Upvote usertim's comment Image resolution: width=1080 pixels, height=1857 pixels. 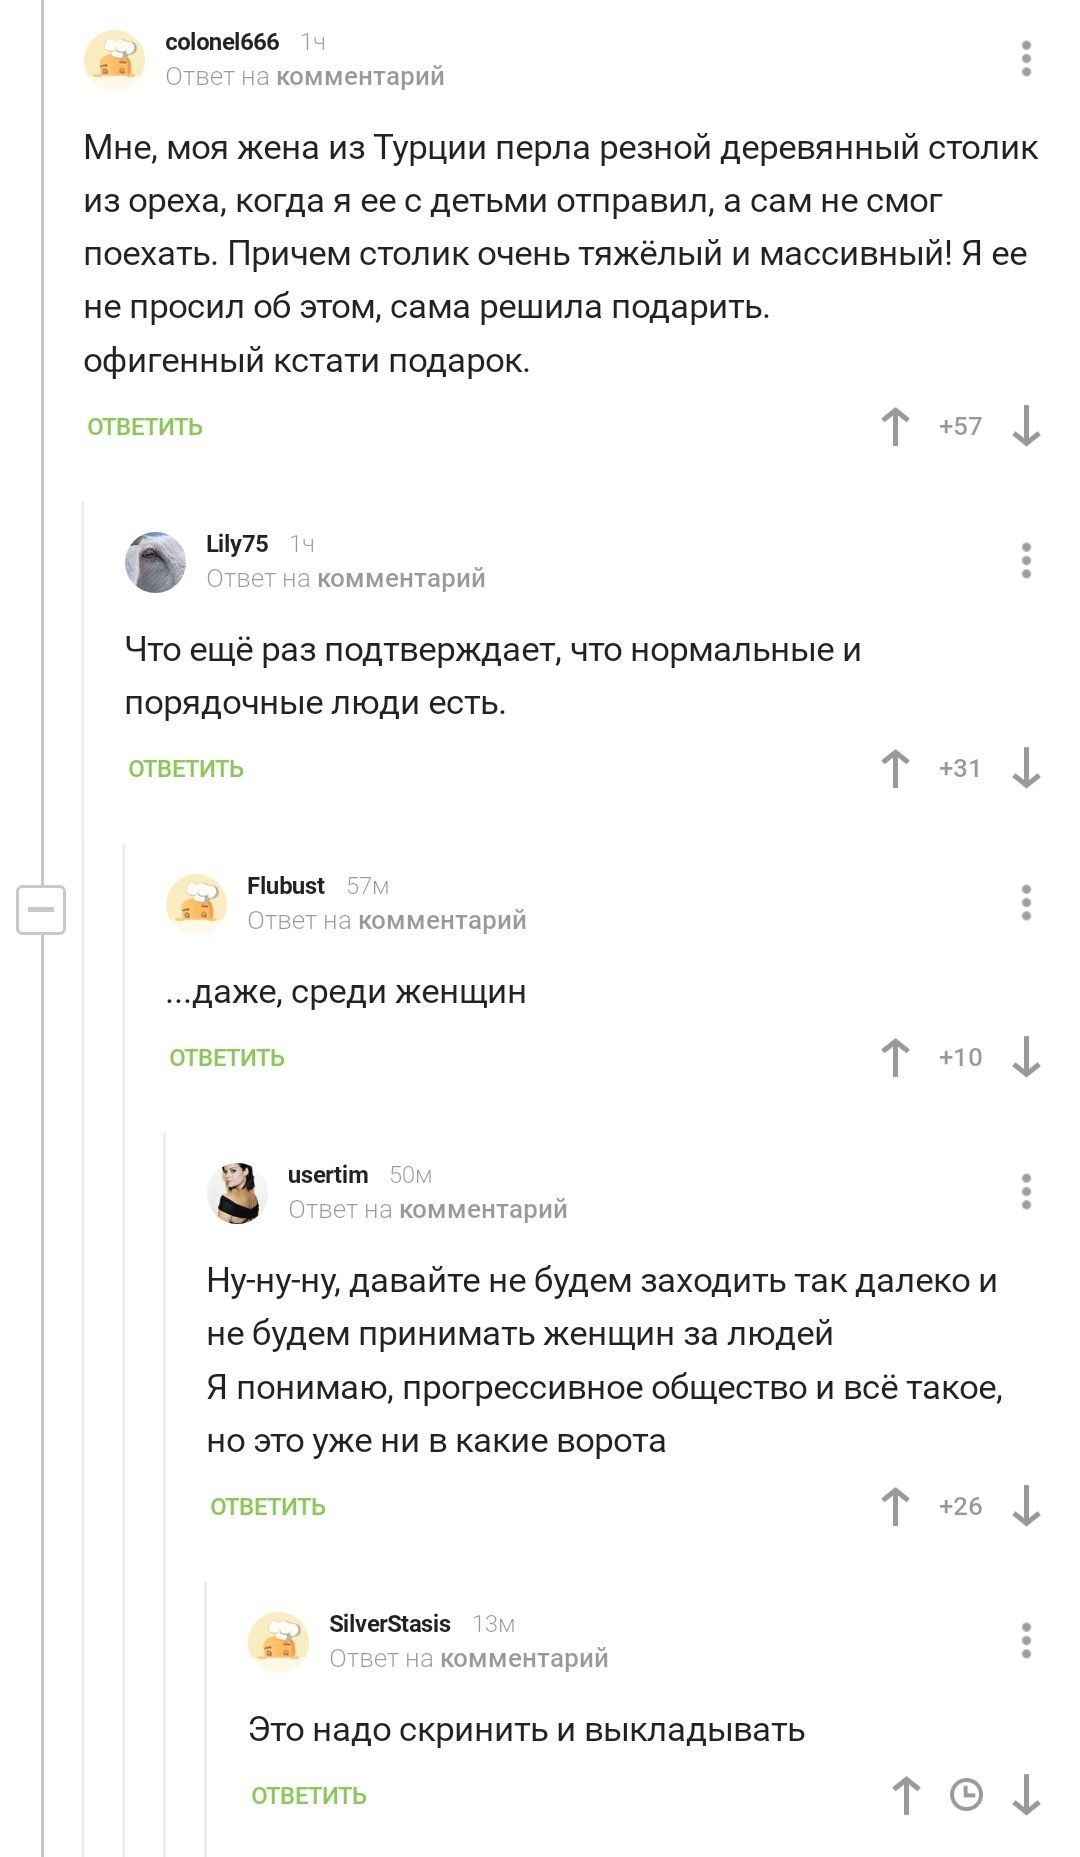[895, 1507]
